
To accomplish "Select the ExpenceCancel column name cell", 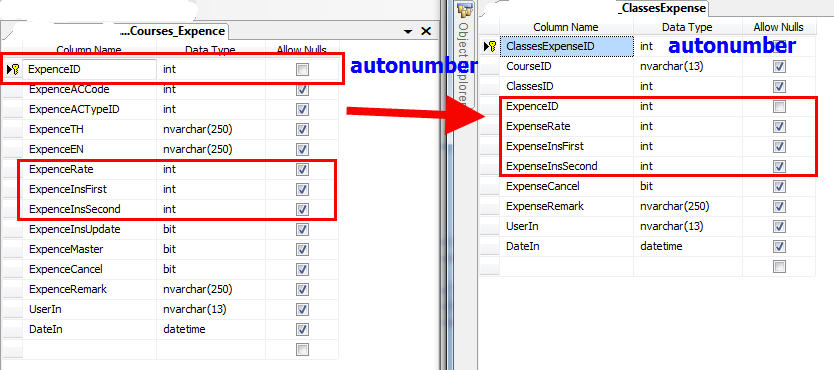I will point(90,270).
